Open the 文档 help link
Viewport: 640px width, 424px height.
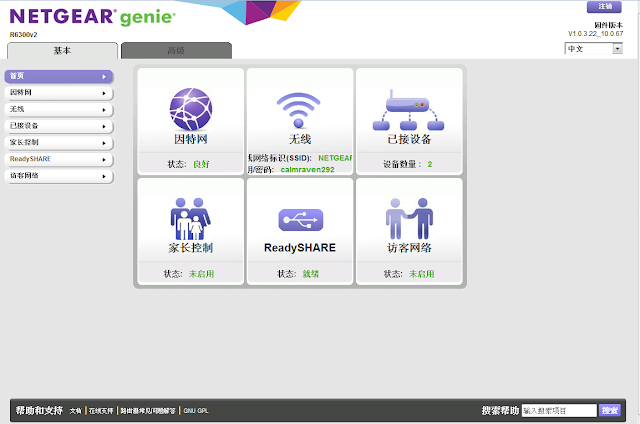76,411
